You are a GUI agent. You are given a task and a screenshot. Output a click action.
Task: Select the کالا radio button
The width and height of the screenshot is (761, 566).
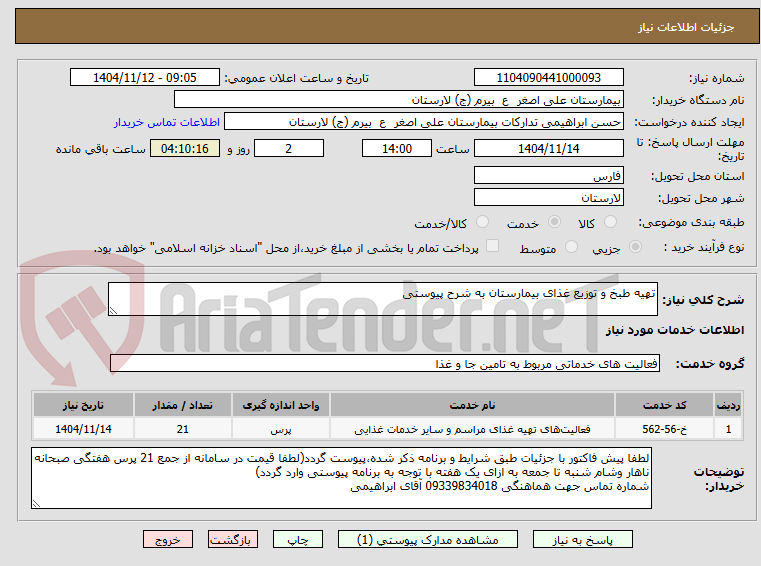pos(610,222)
